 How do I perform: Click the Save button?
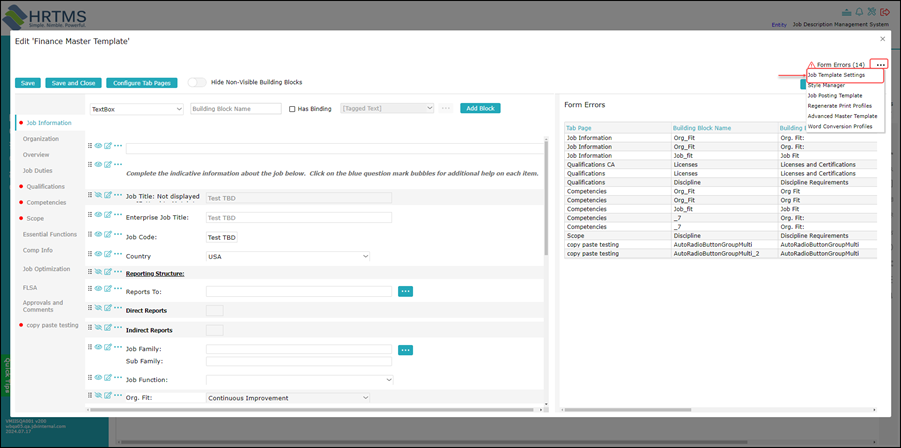click(x=28, y=83)
